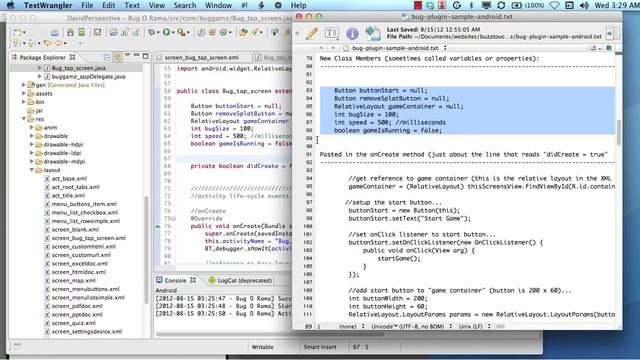Open the Run button dropdown arrow in Eclipse
Image resolution: width=640 pixels, height=360 pixels.
coord(173,32)
